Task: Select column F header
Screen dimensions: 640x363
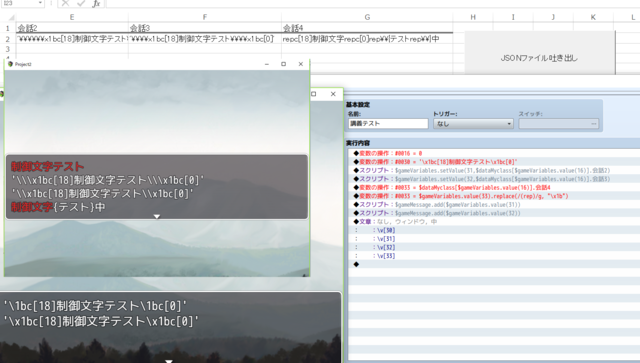Action: click(204, 17)
